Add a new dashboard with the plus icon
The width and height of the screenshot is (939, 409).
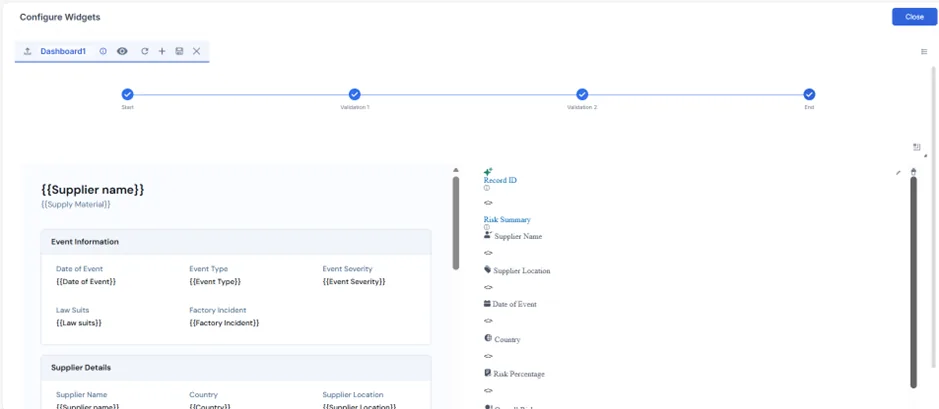click(162, 51)
